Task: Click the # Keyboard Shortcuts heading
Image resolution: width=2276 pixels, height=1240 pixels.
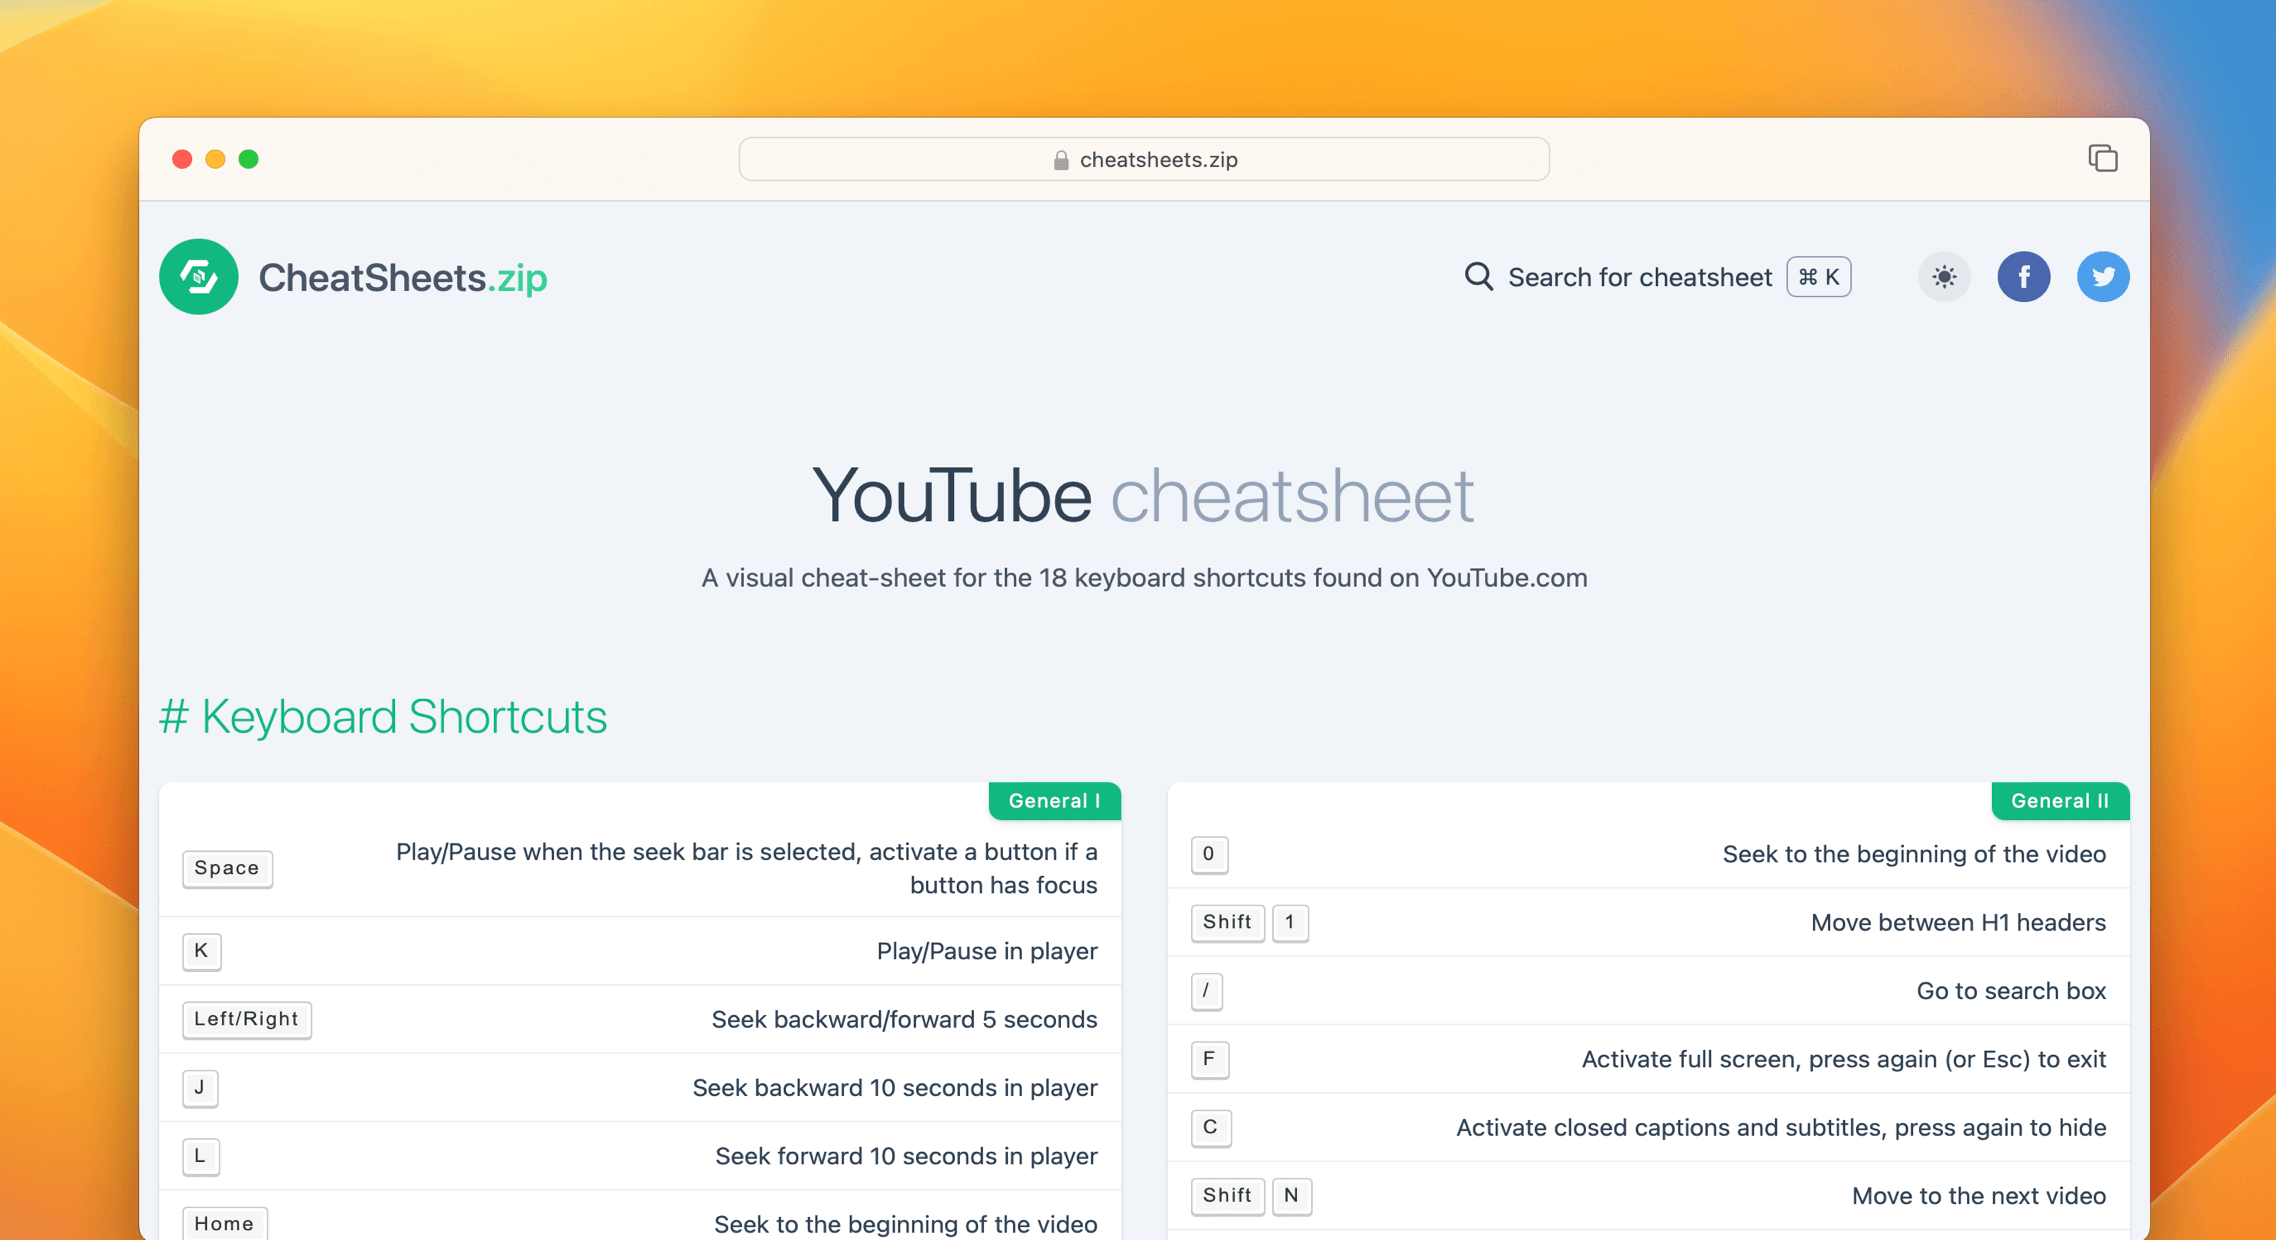Action: [x=384, y=716]
